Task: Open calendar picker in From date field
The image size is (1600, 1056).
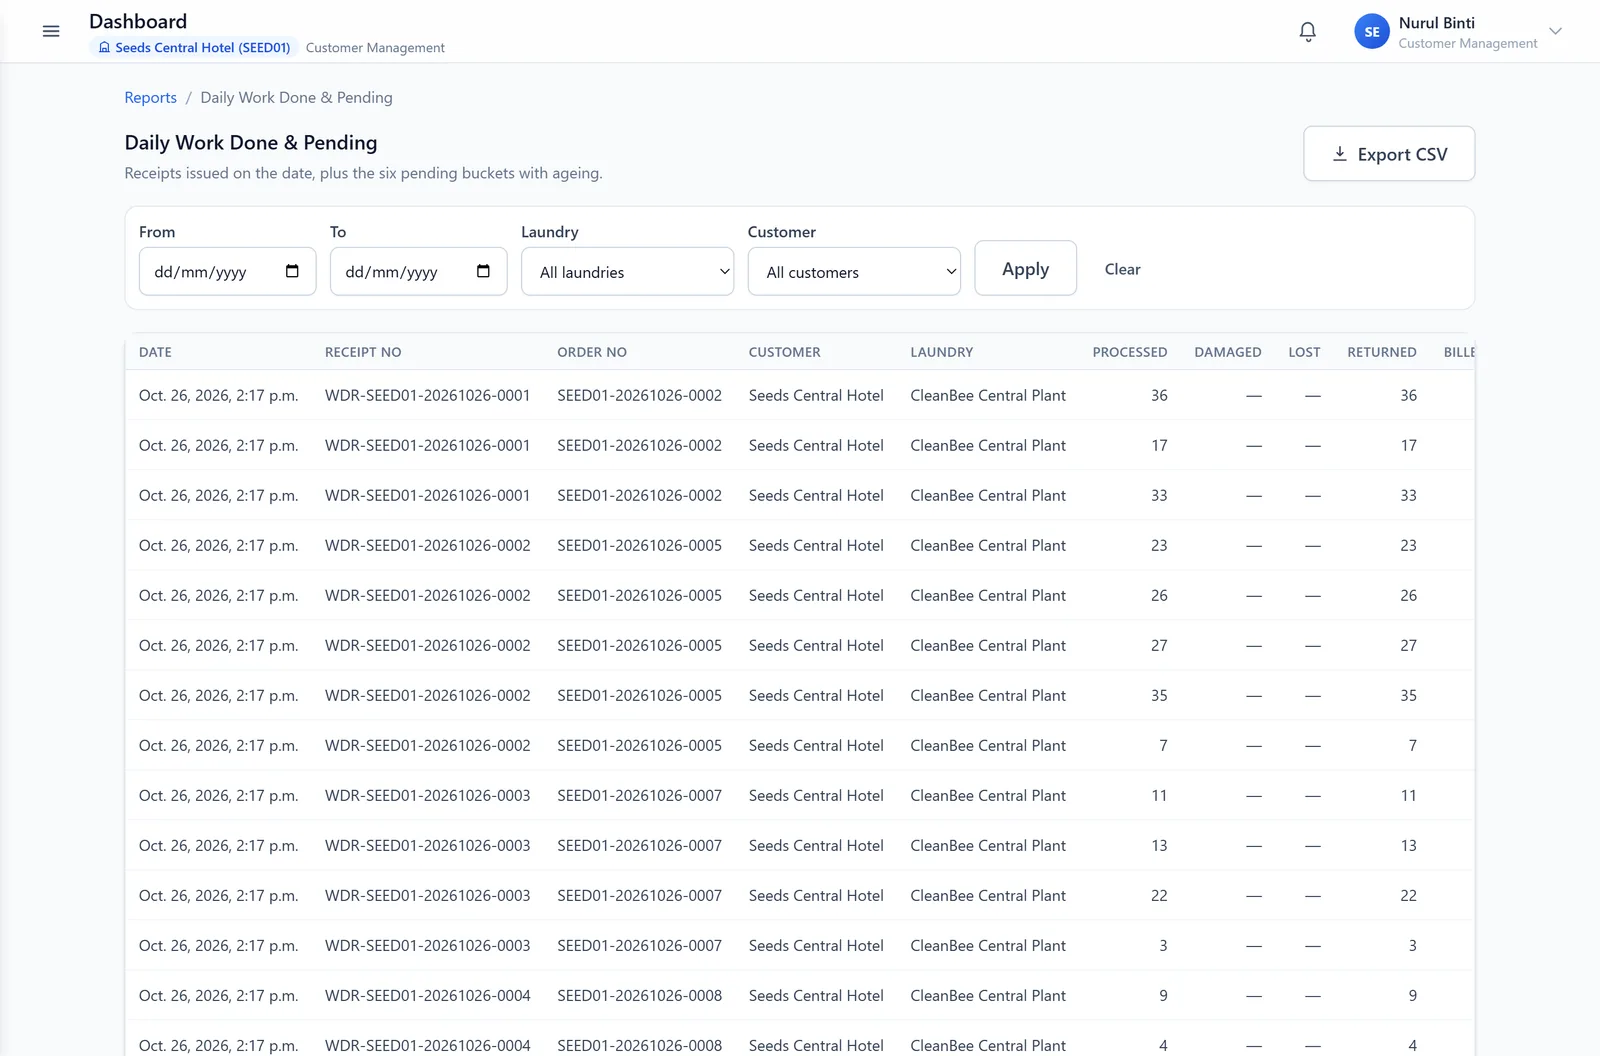Action: coord(292,271)
